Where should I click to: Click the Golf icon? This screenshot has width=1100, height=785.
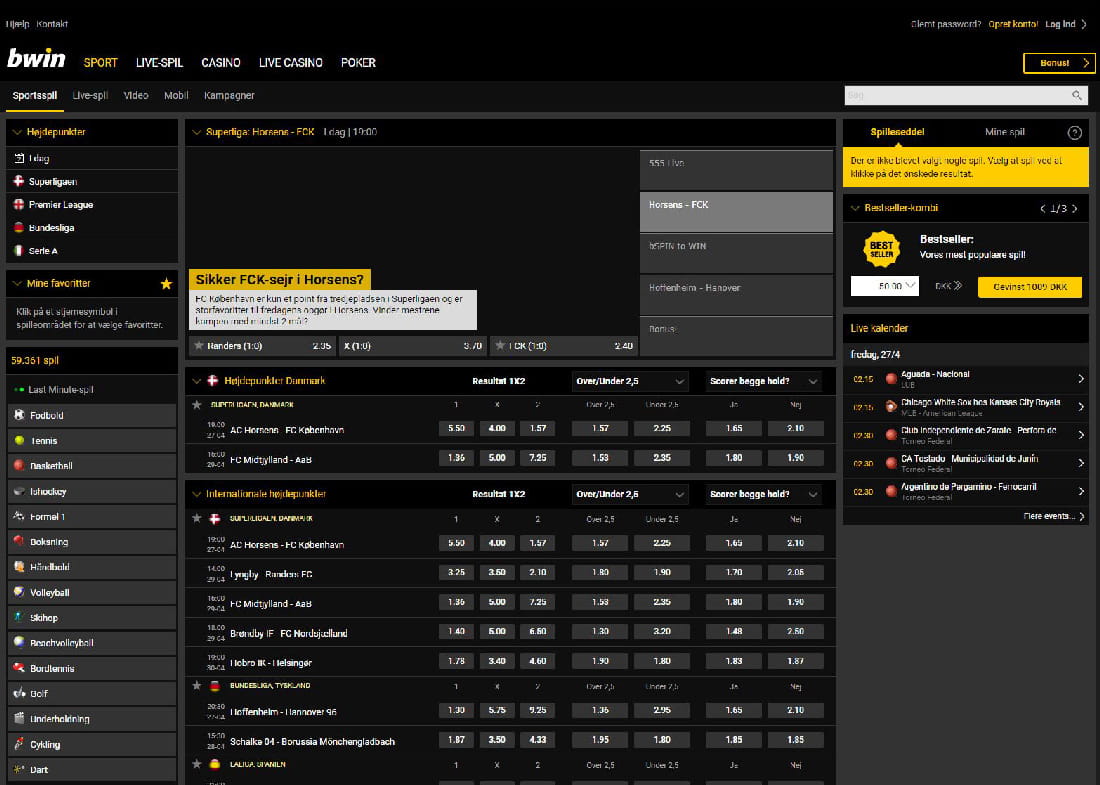coord(20,693)
